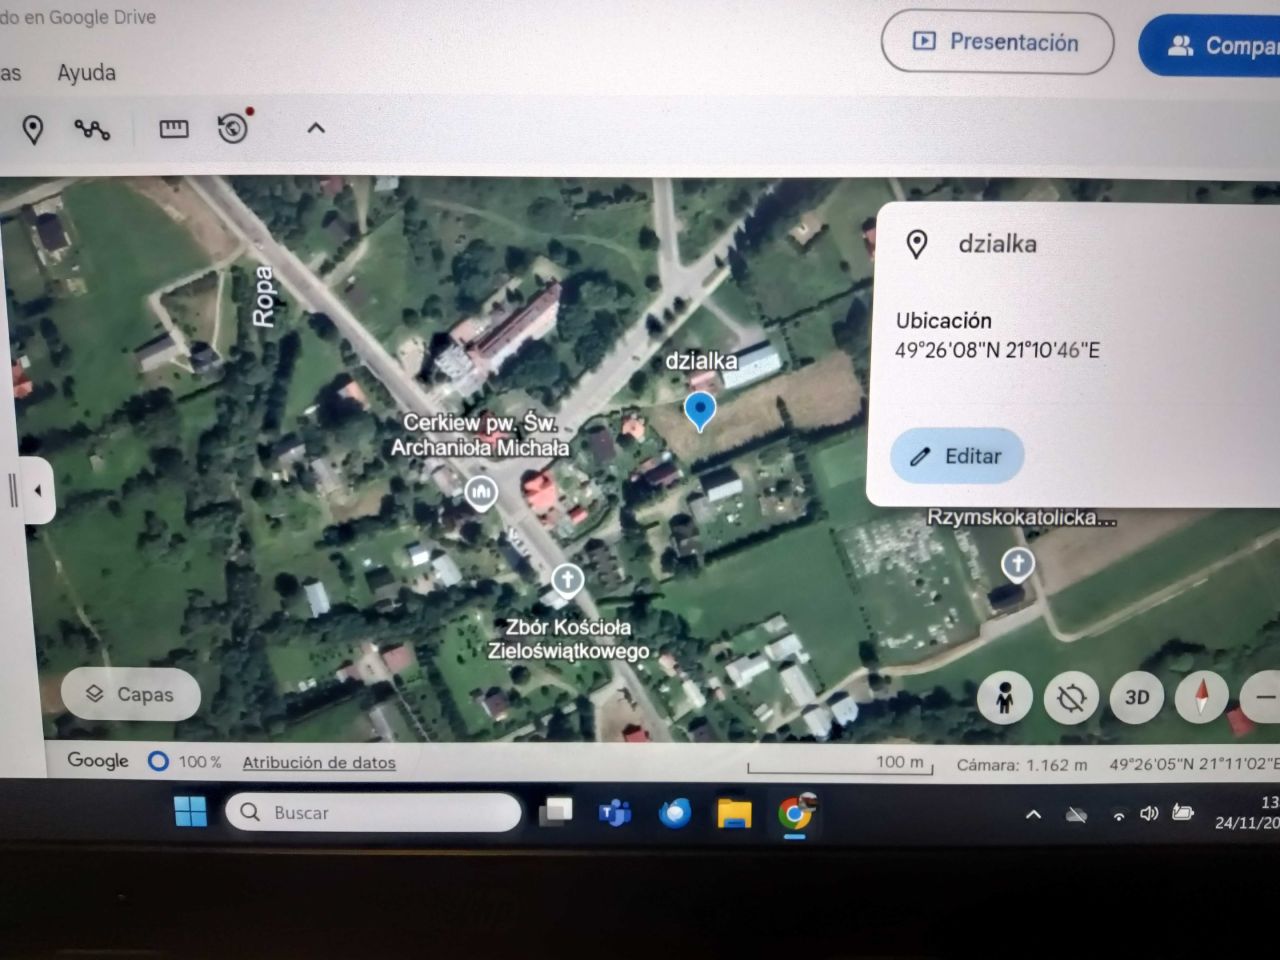Screen dimensions: 1280x960
Task: Click the crossed my-location icon
Action: tap(1070, 697)
